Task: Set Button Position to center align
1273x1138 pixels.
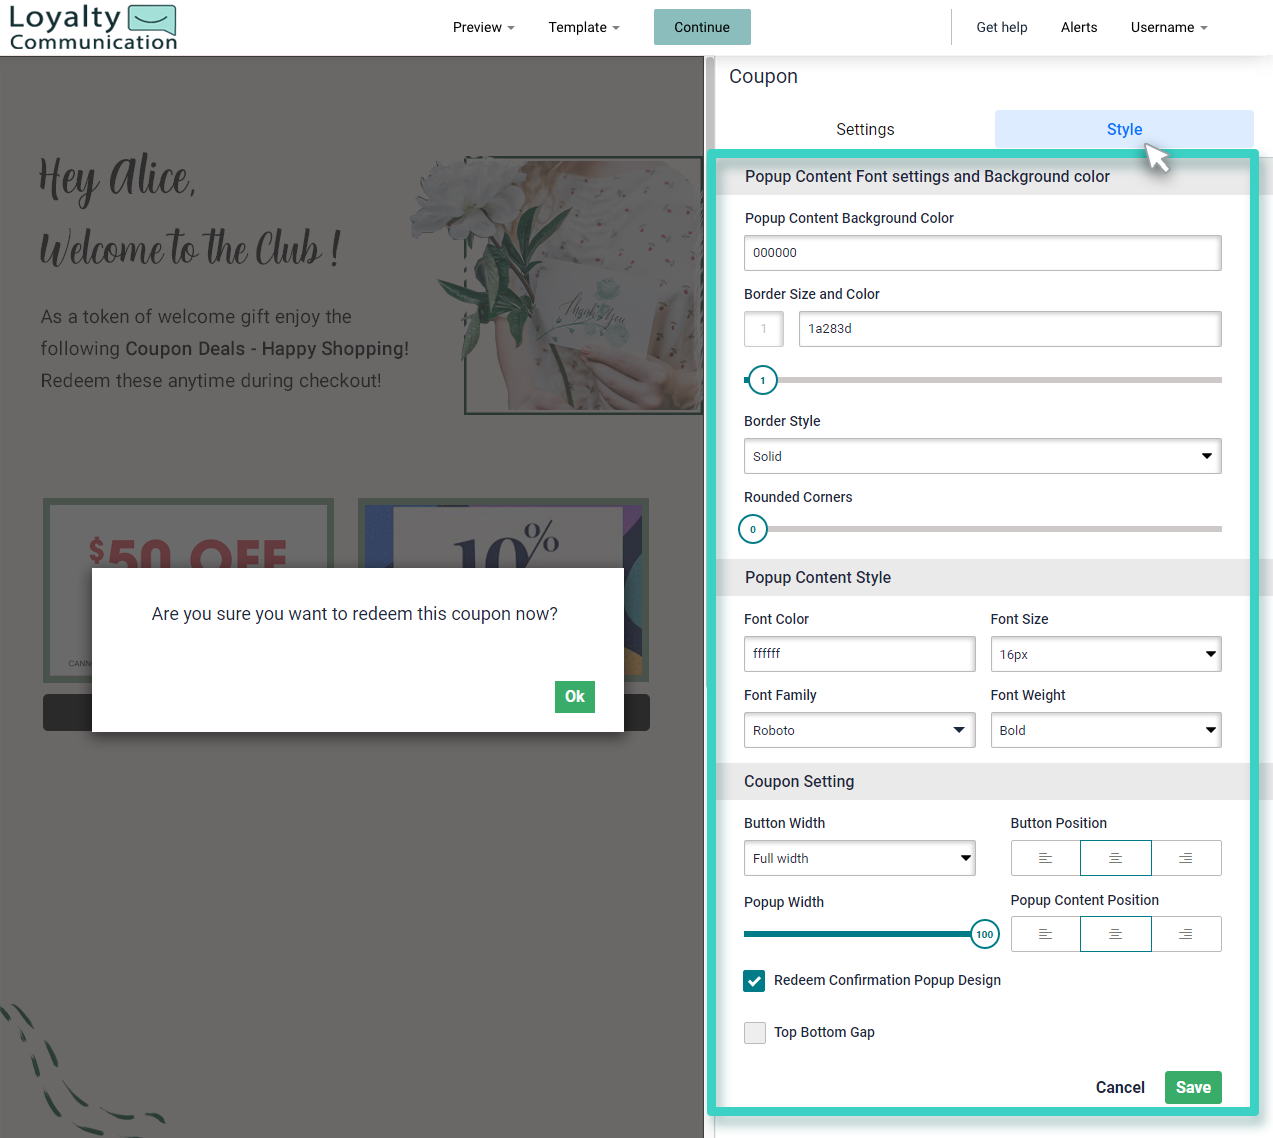Action: pos(1116,858)
